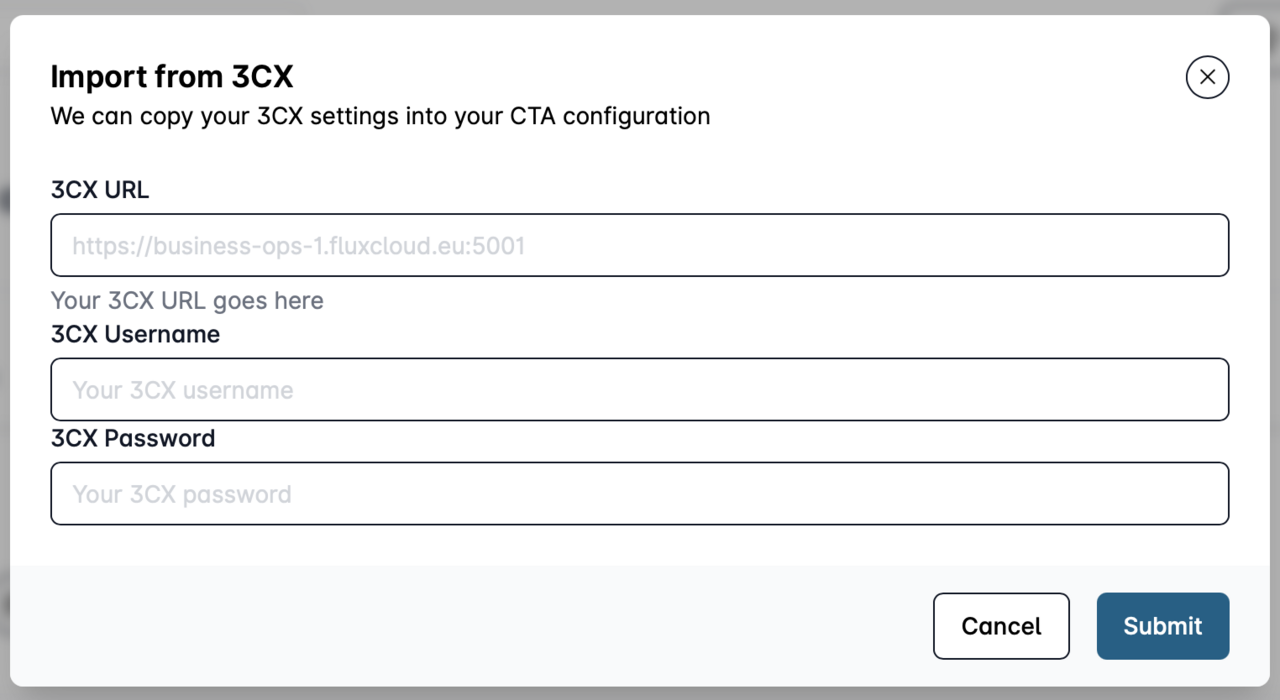This screenshot has width=1280, height=700.
Task: Click the "3CX Password" label text
Action: [133, 438]
